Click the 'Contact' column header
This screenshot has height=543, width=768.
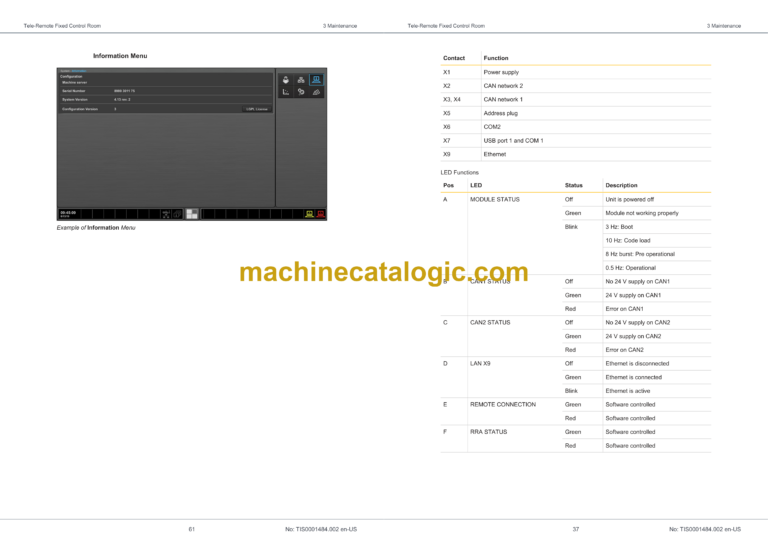454,58
